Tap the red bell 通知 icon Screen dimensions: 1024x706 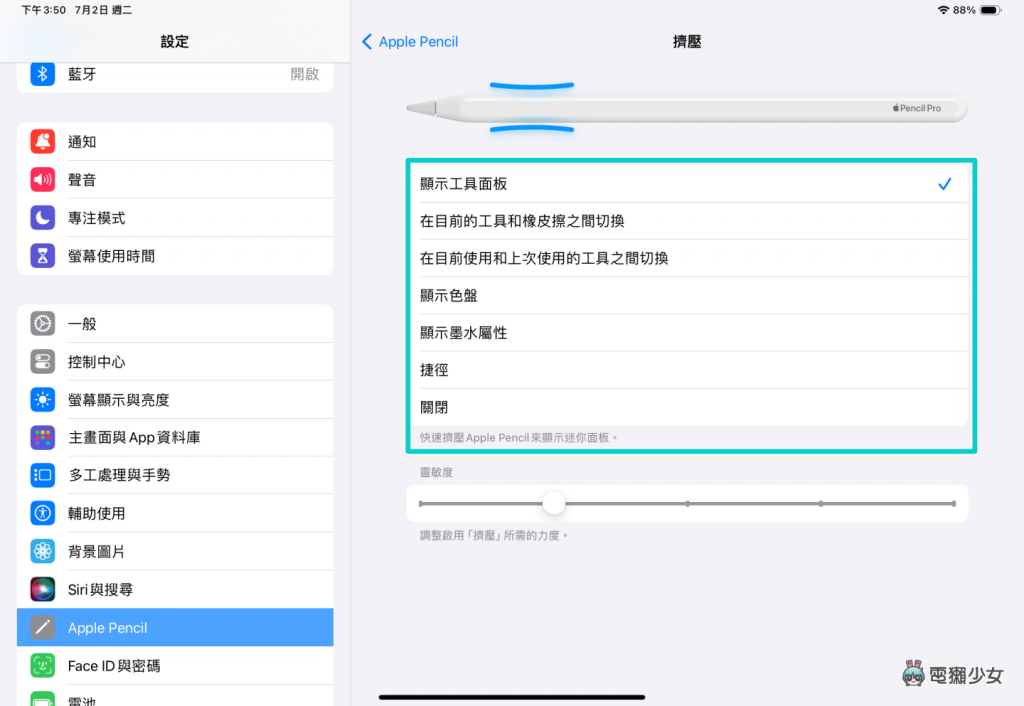click(42, 142)
